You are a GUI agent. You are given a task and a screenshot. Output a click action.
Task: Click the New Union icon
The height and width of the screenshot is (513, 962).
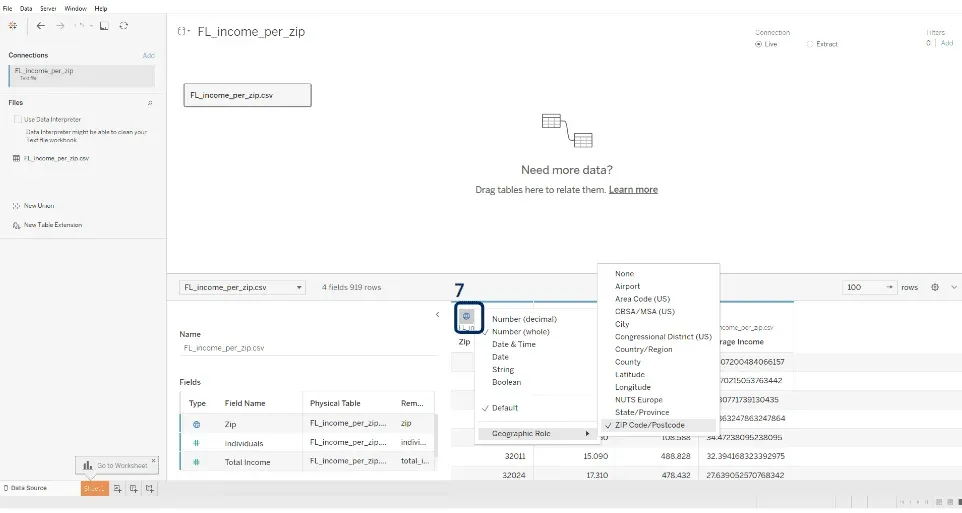pos(17,206)
